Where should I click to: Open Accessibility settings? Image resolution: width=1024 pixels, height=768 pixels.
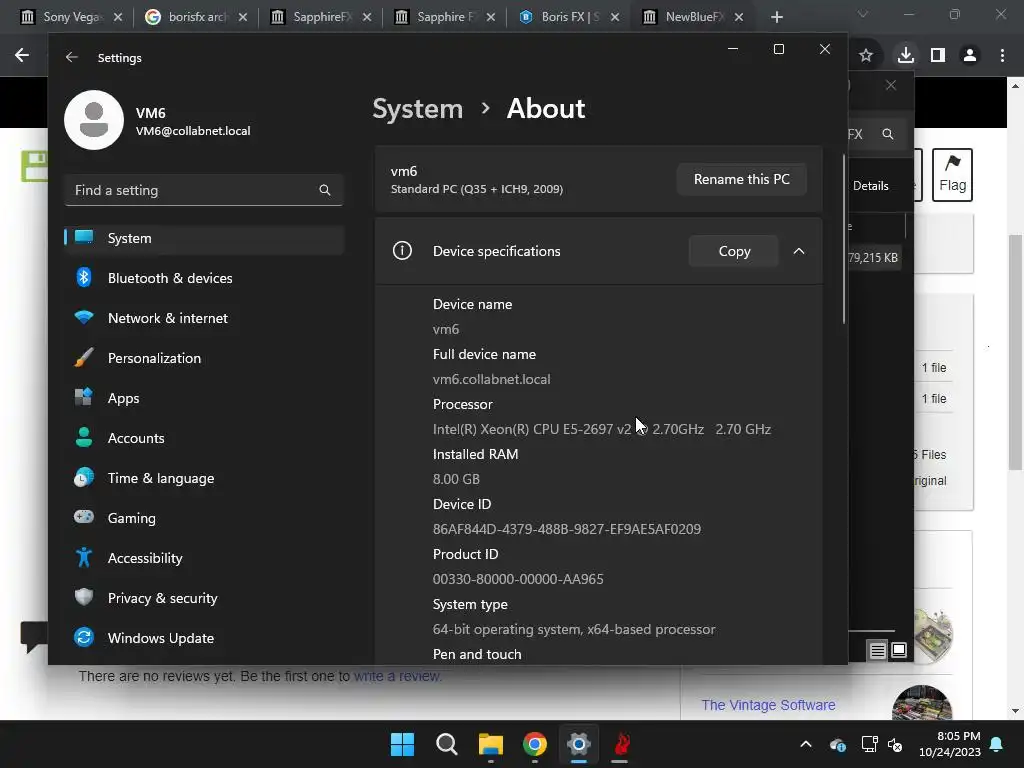coord(204,558)
